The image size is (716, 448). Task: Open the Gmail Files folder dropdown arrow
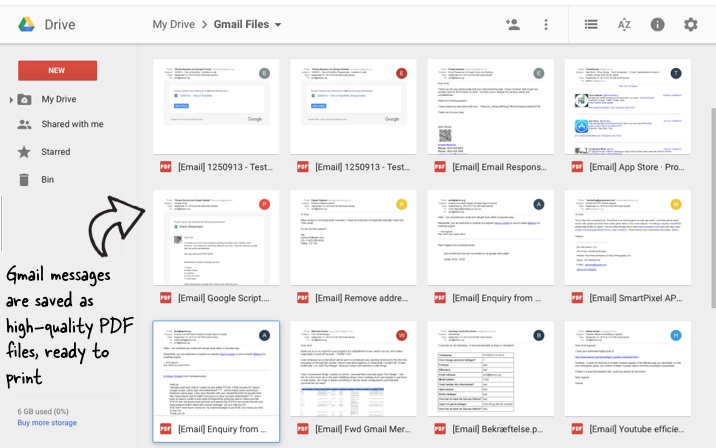point(278,25)
